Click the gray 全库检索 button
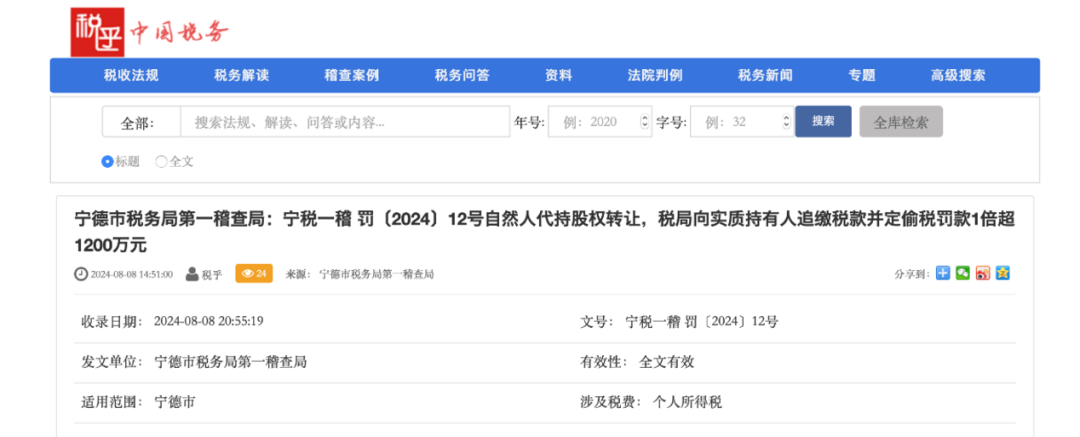Screen dimensions: 1080x437 900,122
